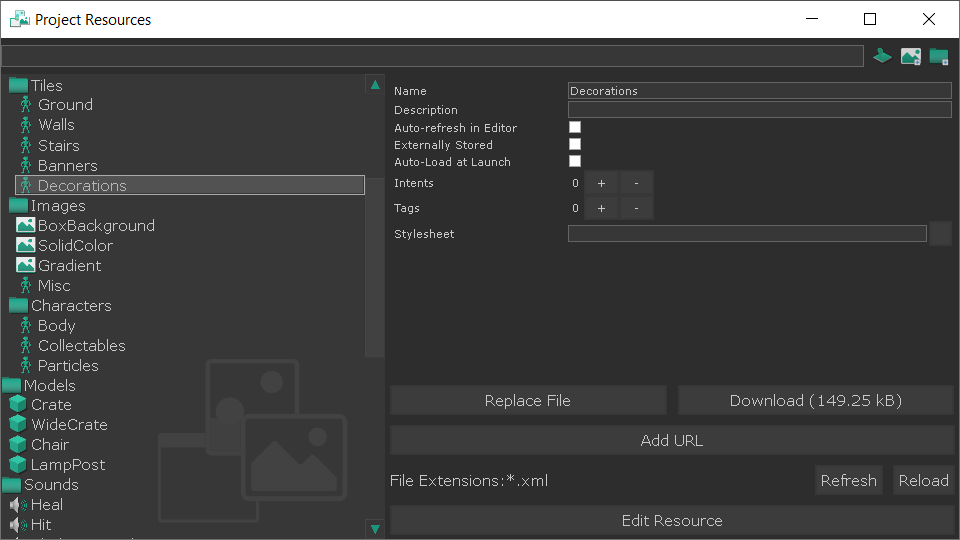Select the Decorations resource row

pos(190,186)
